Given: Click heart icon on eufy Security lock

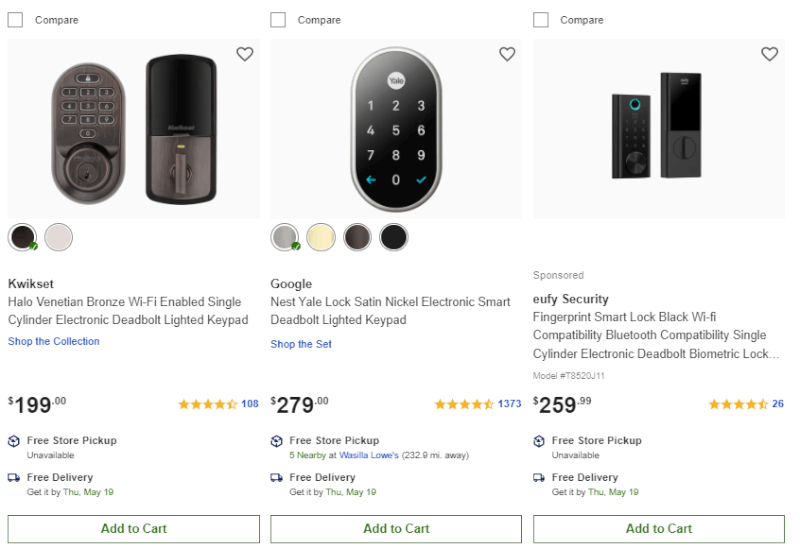Looking at the screenshot, I should coord(769,54).
